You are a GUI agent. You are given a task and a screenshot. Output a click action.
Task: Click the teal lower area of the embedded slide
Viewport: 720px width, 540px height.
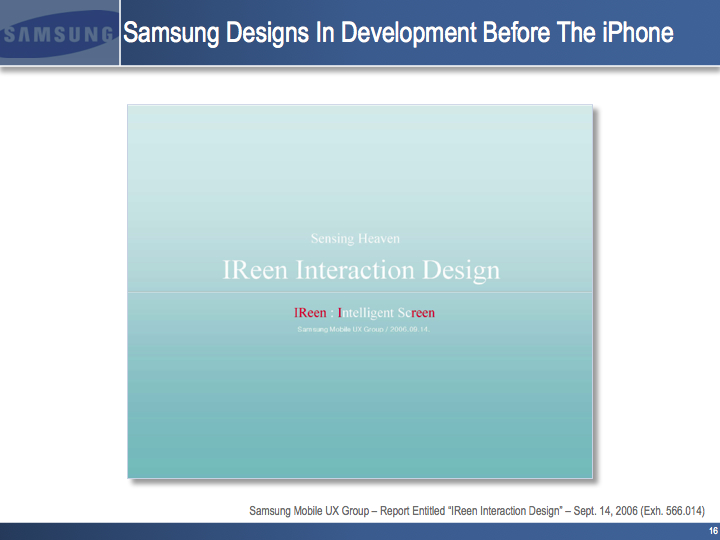360,420
